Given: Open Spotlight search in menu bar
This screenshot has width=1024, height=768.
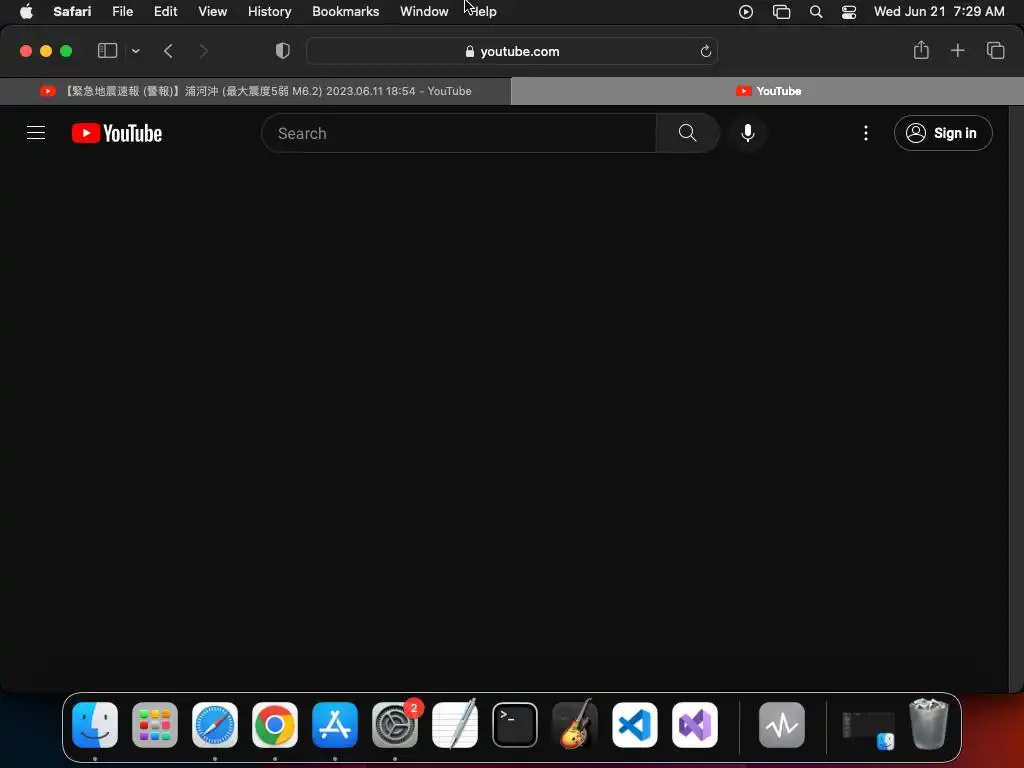Looking at the screenshot, I should (816, 12).
